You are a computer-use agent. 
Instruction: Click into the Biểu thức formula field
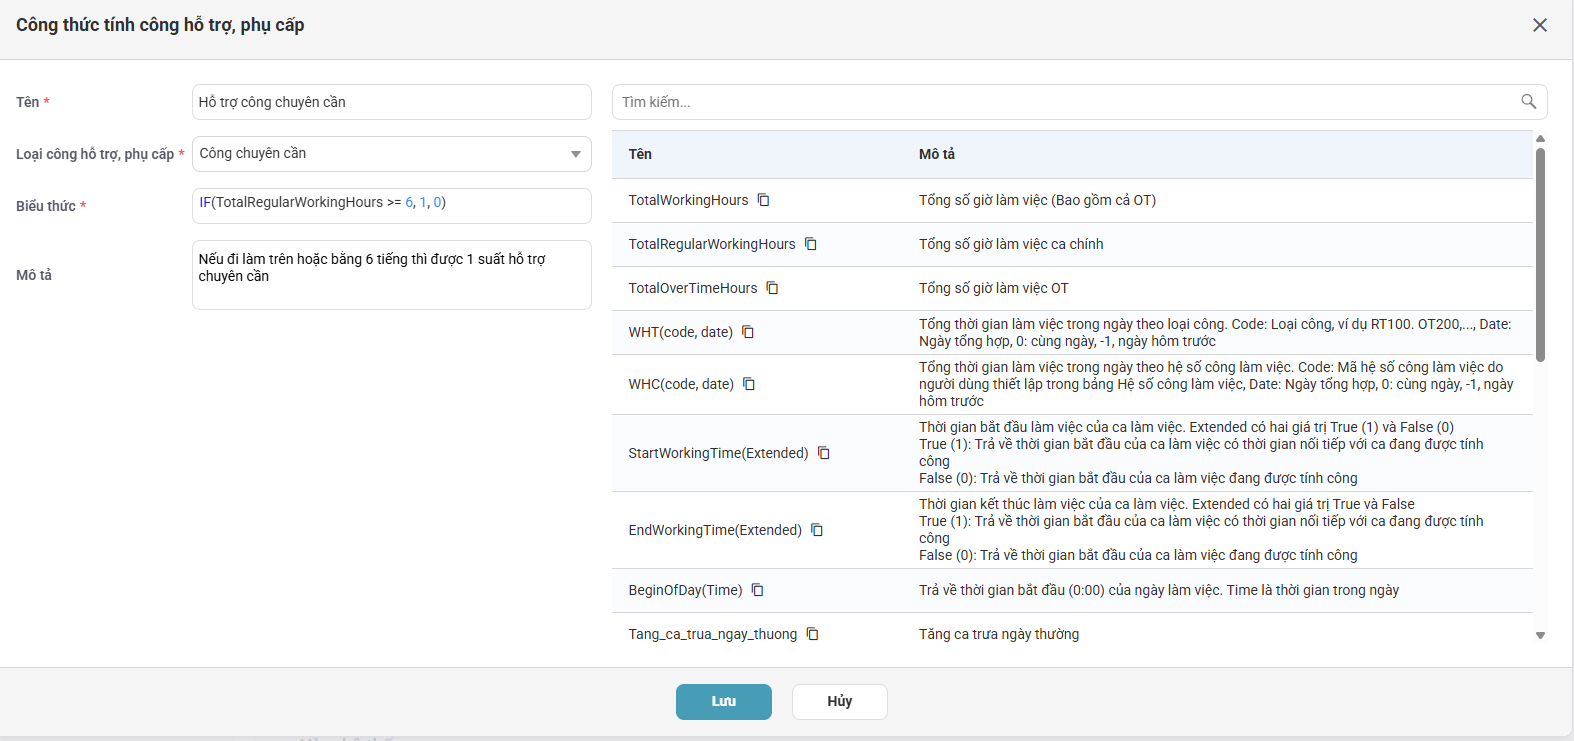click(392, 206)
